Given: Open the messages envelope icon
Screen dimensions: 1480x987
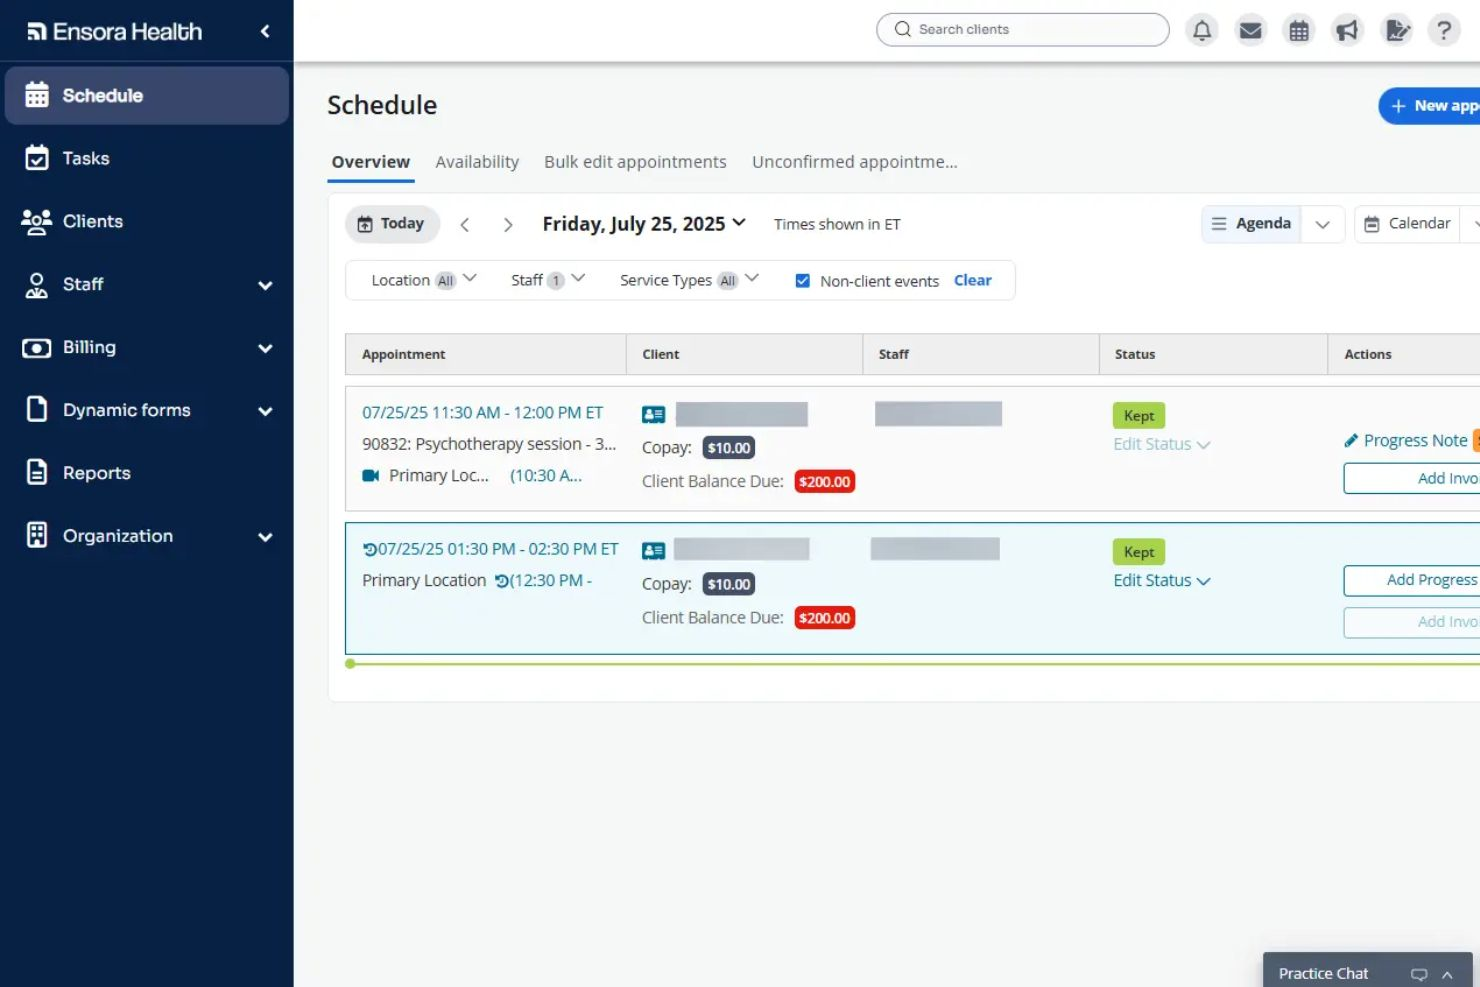Looking at the screenshot, I should tap(1250, 30).
